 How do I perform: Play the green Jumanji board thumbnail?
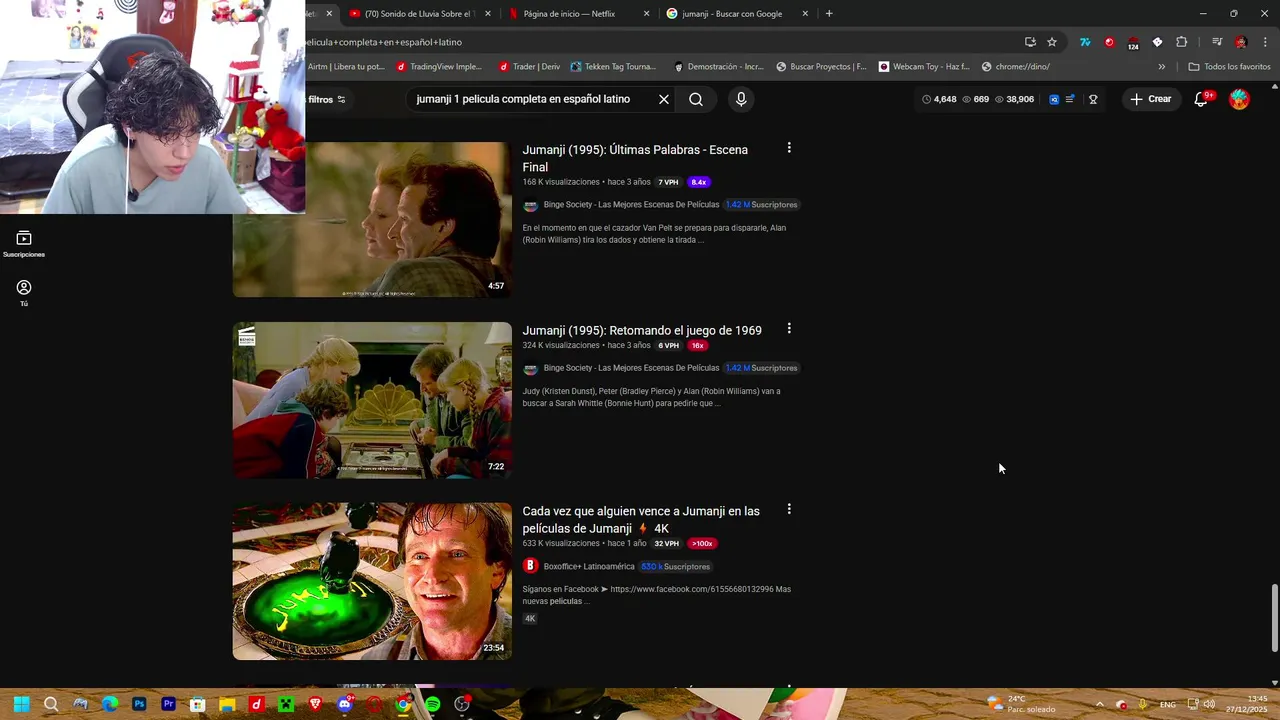tap(372, 581)
